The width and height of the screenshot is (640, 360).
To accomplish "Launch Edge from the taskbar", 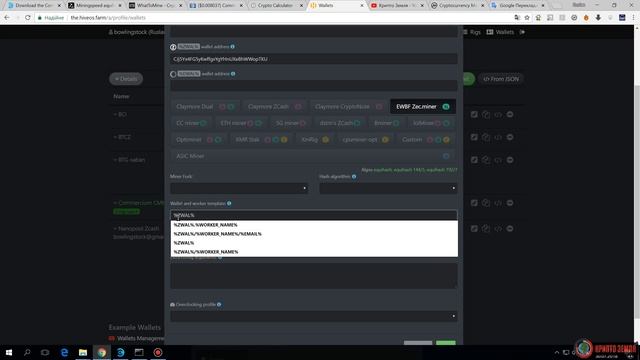I will [x=64, y=352].
